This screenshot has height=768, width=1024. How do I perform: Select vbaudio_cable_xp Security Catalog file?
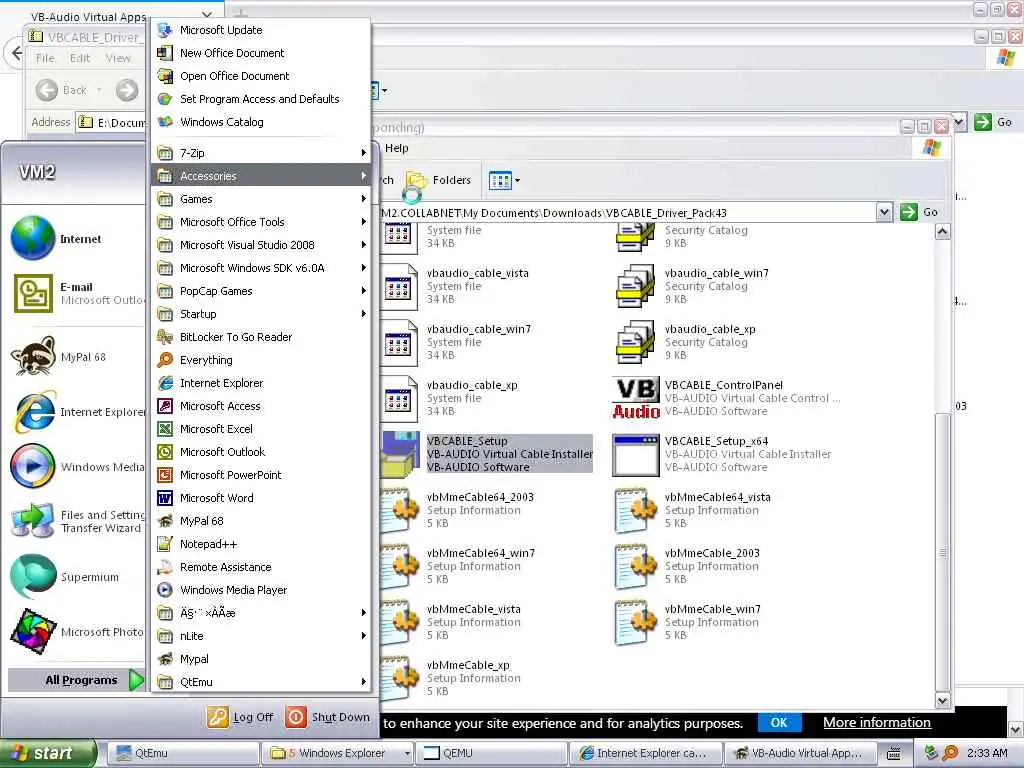685,342
